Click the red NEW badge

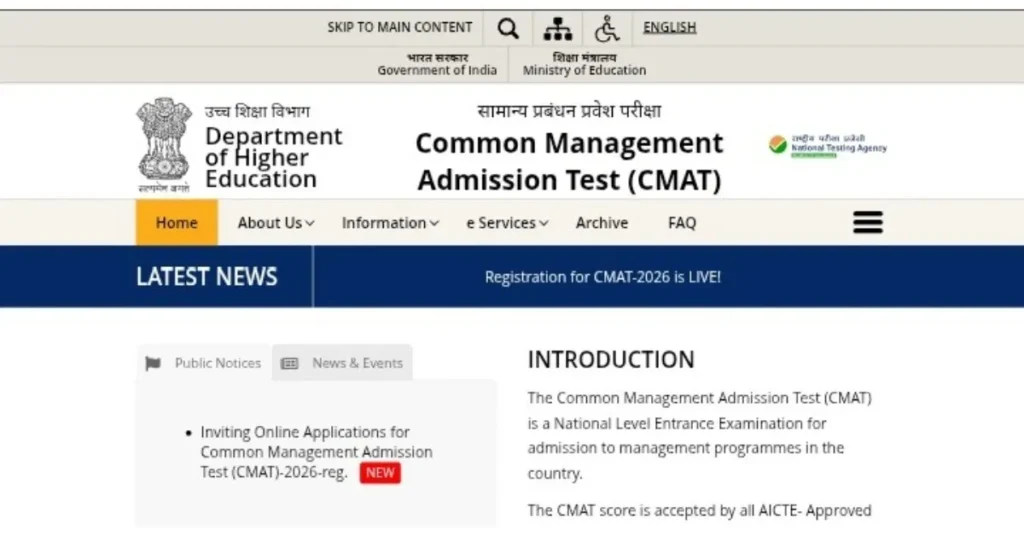[380, 473]
